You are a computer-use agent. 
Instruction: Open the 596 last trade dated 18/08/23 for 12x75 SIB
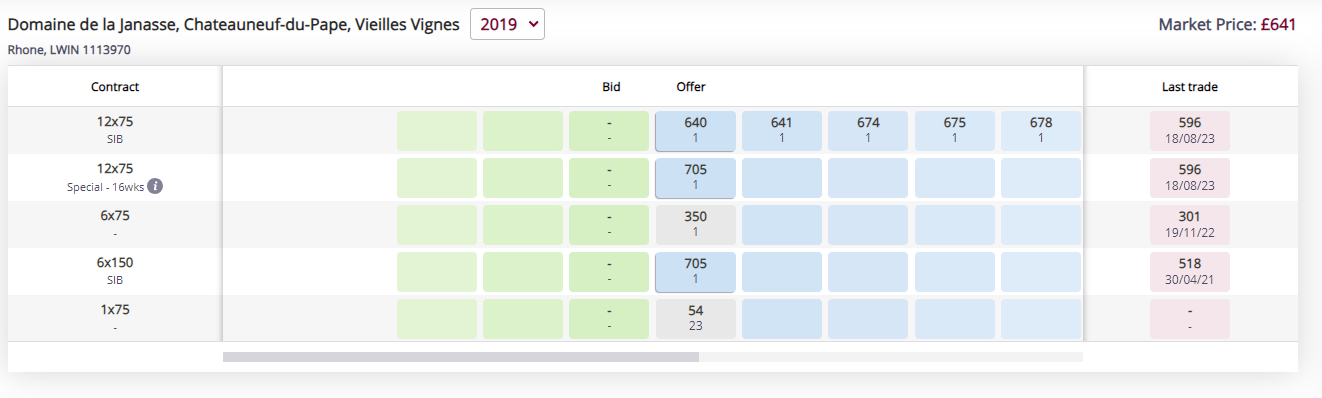(1190, 131)
